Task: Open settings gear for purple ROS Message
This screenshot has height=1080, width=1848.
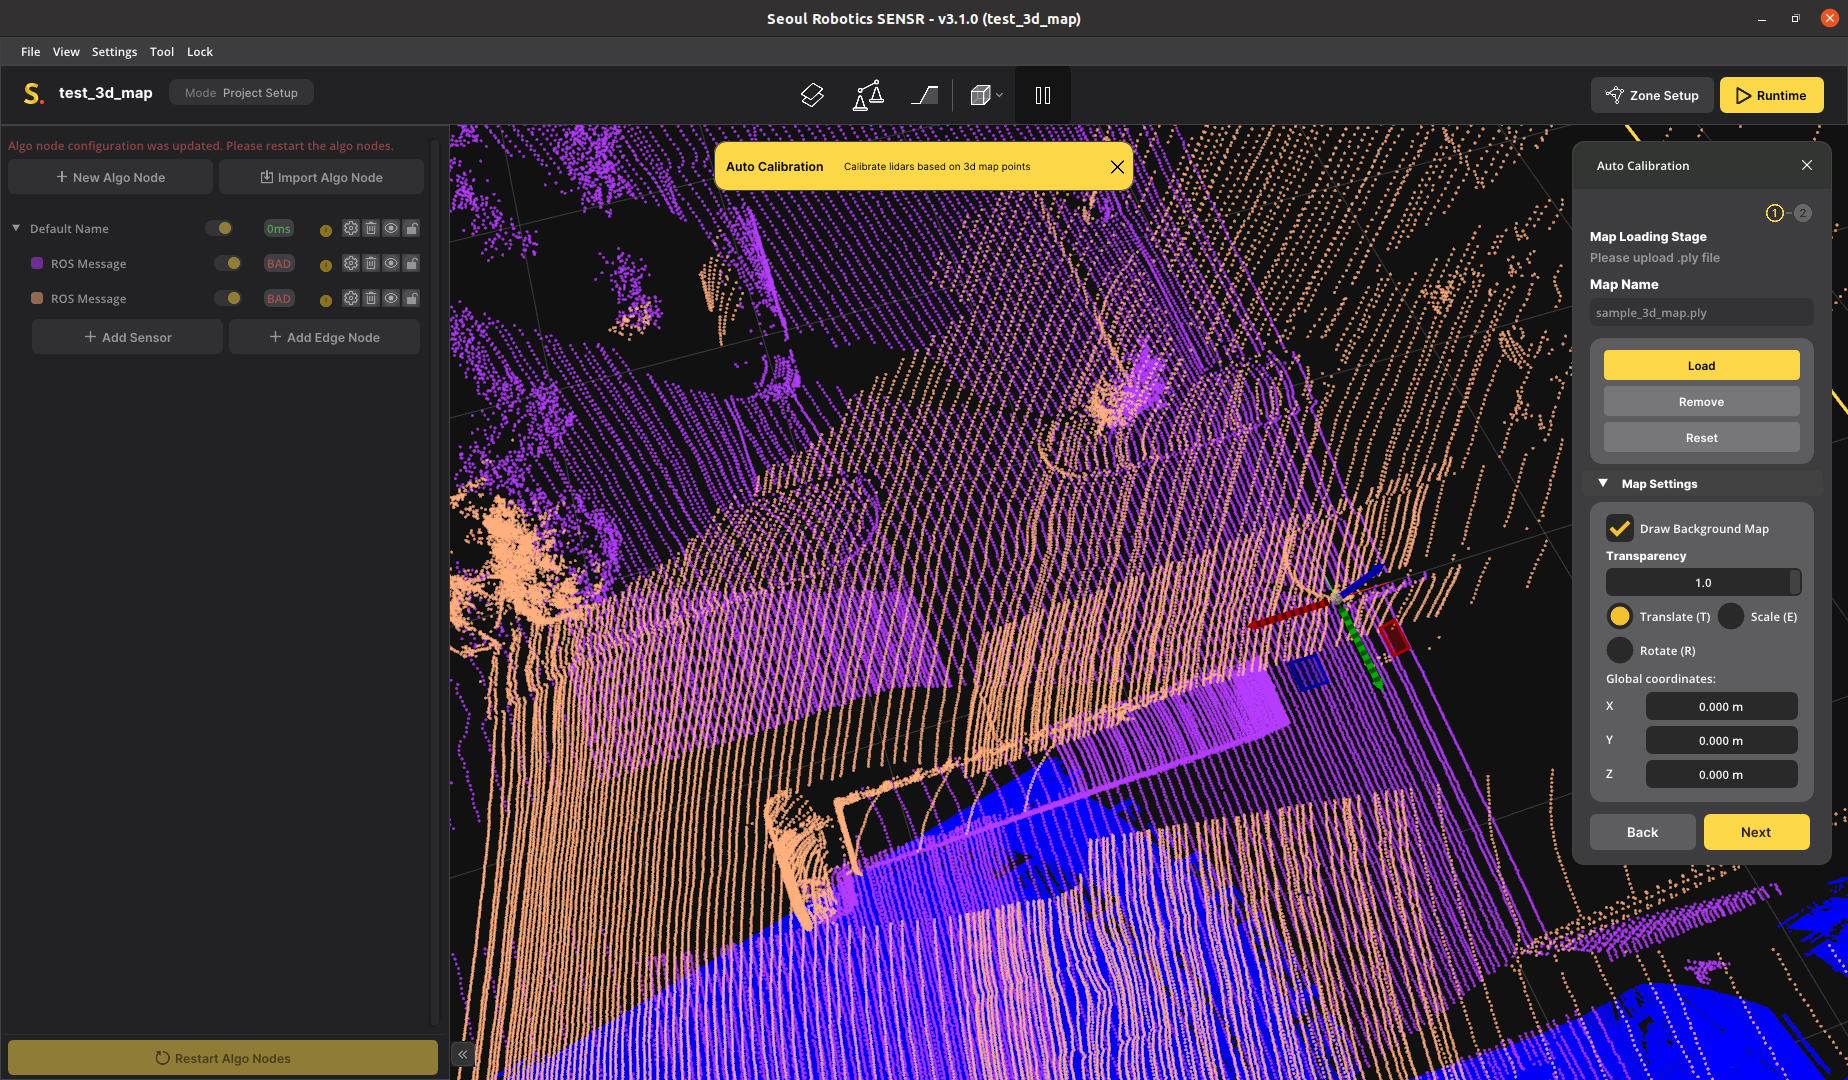Action: tap(350, 263)
